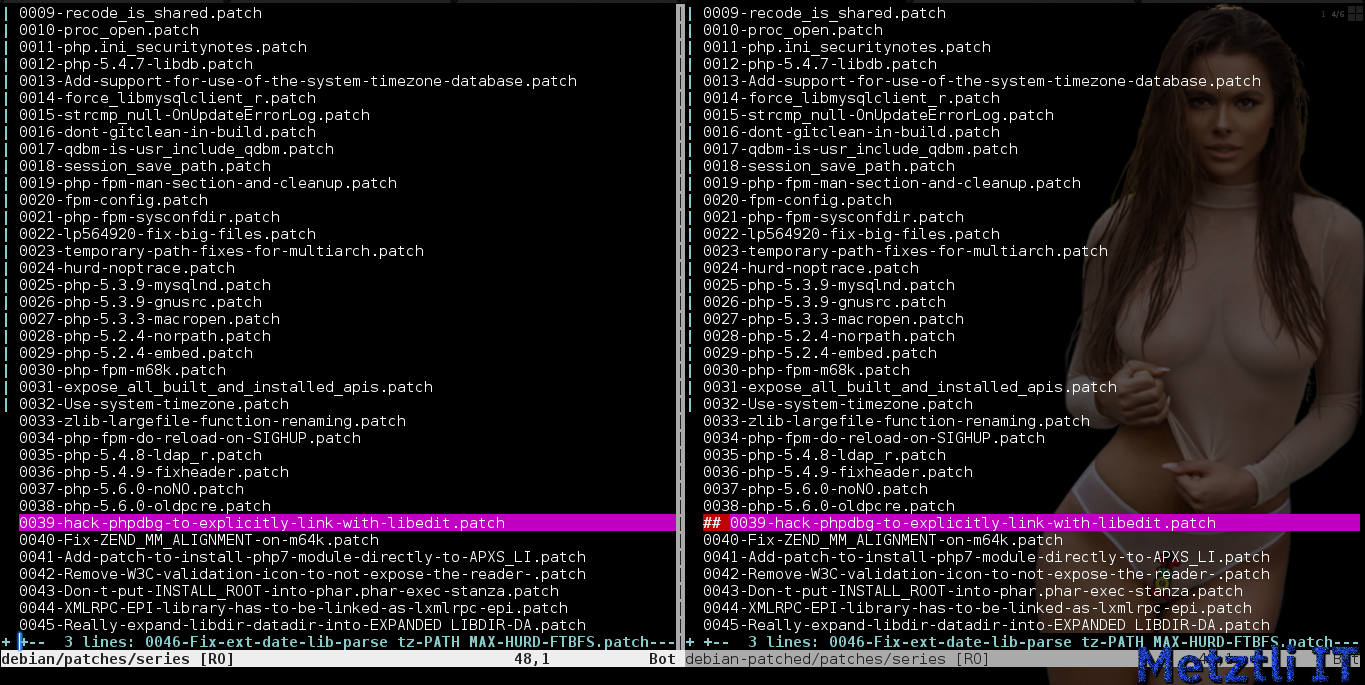Click the 48,1 cursor position indicator

click(x=532, y=659)
